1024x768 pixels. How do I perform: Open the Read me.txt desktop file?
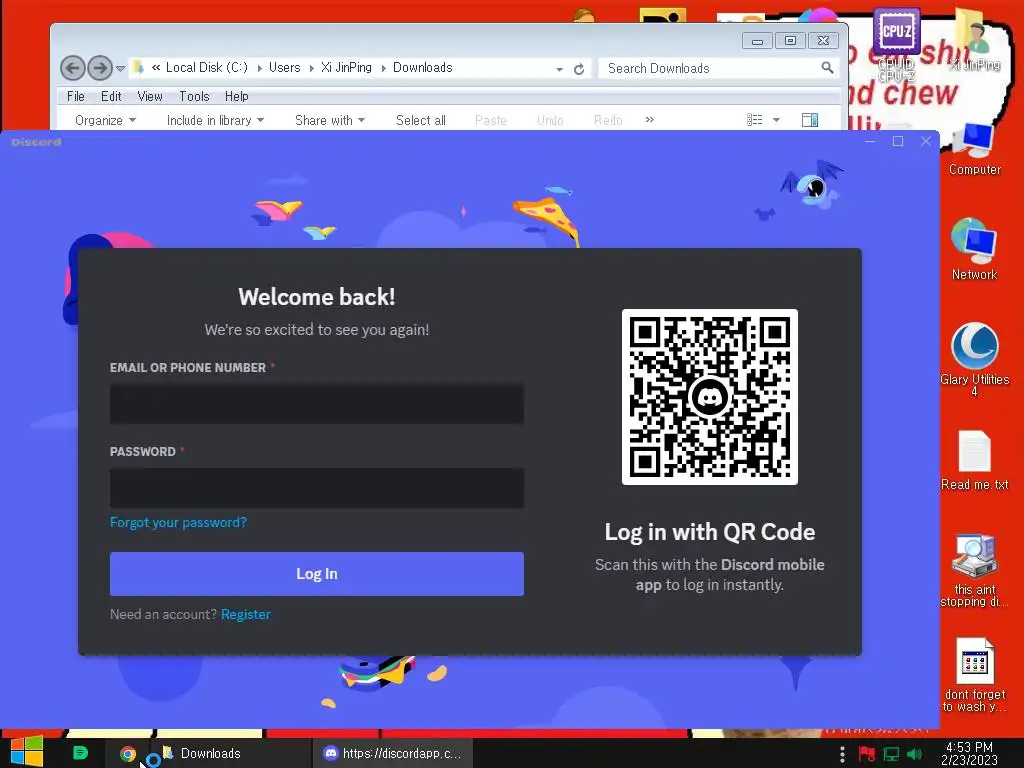click(x=974, y=460)
